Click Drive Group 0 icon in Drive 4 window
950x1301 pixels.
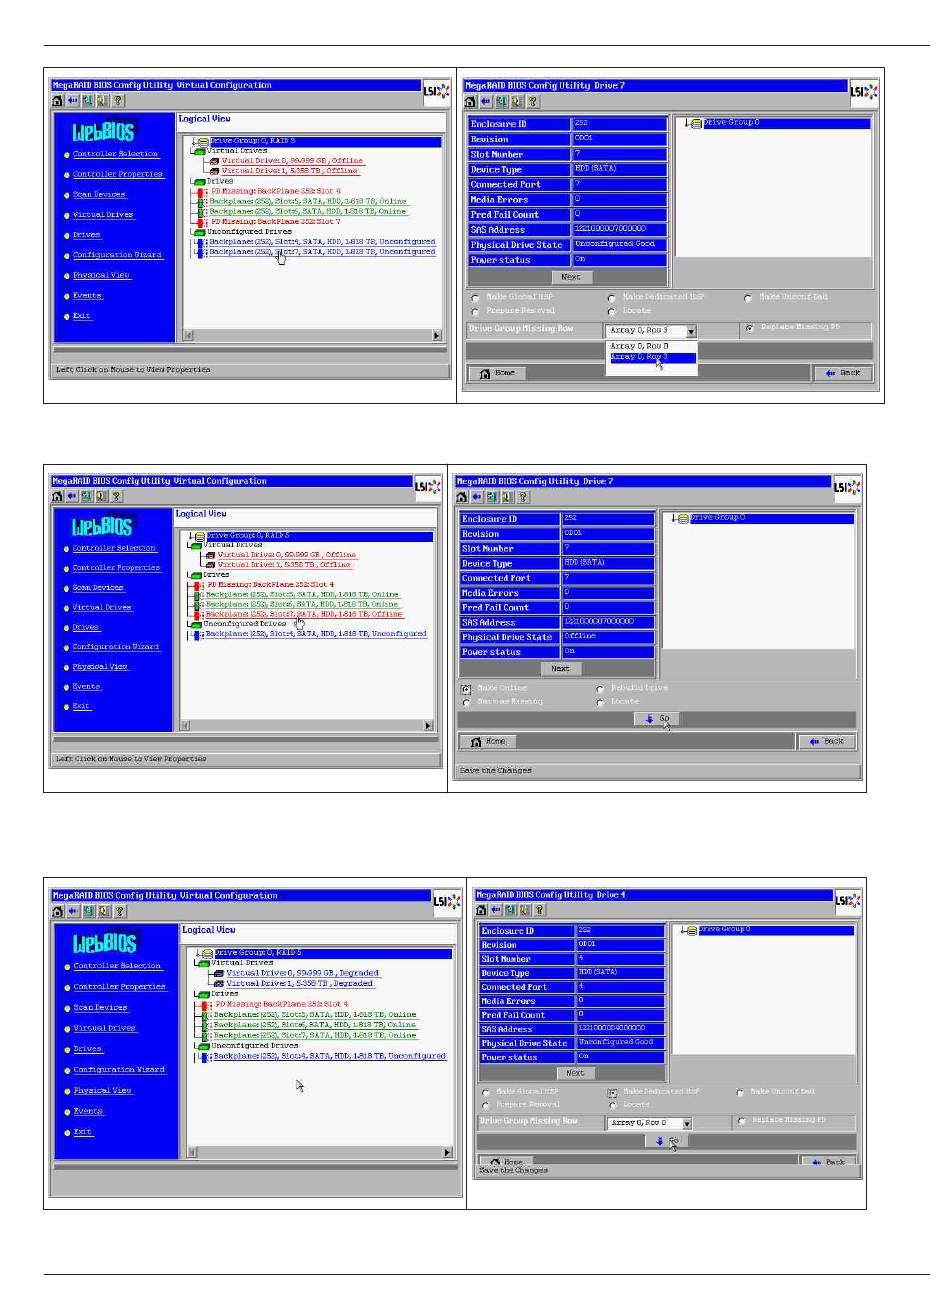click(691, 931)
